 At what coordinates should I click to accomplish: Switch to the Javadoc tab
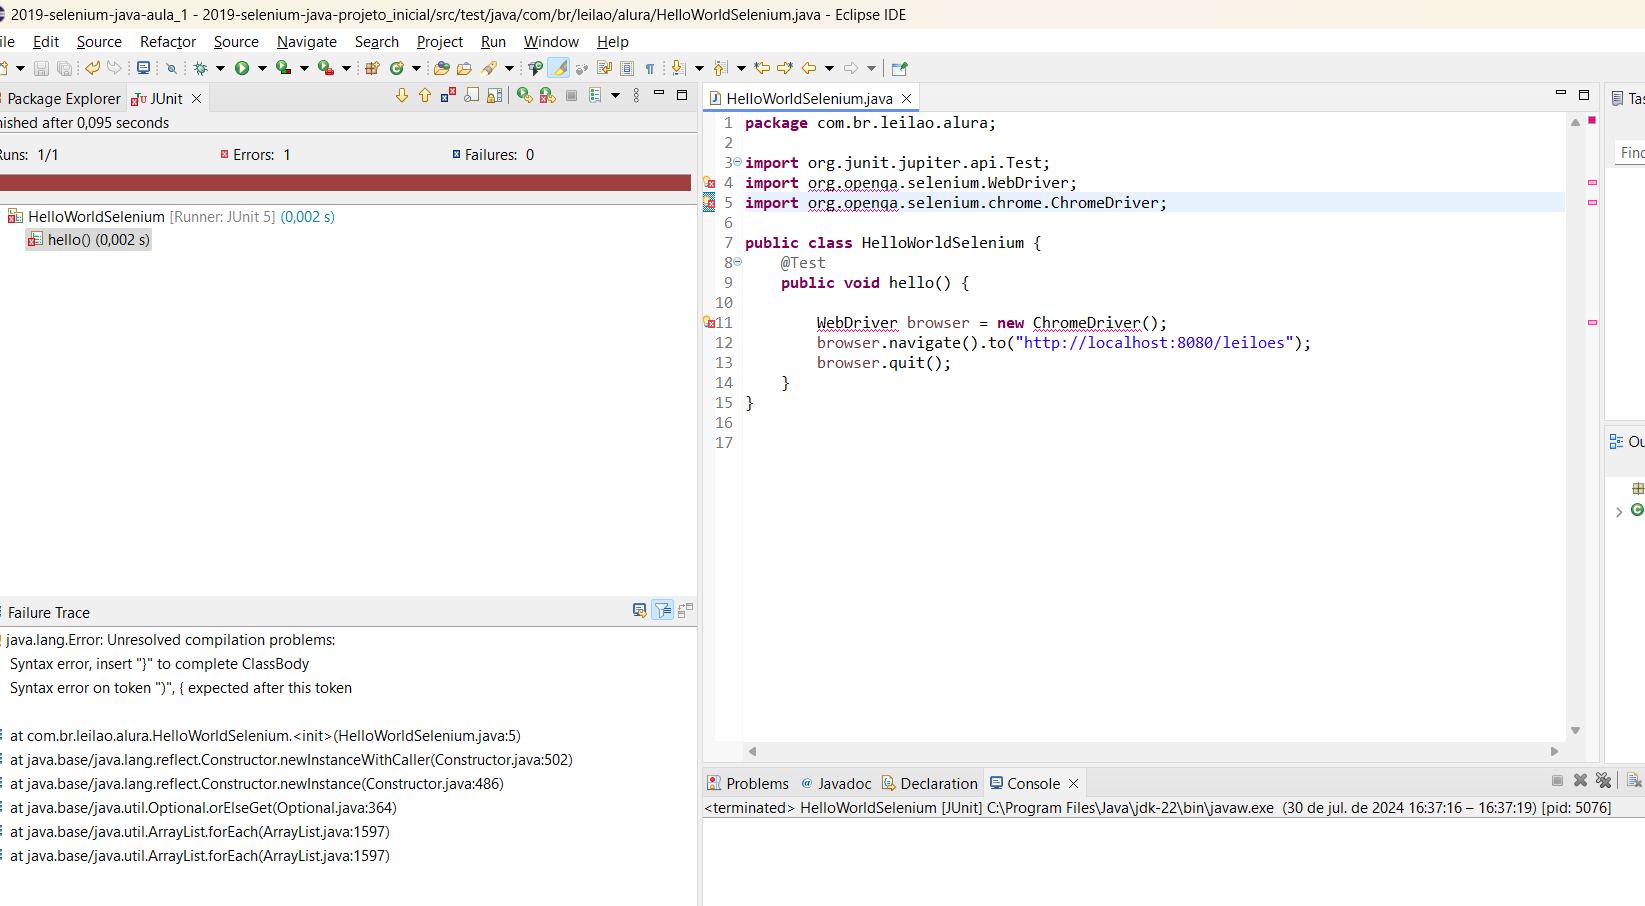[836, 783]
